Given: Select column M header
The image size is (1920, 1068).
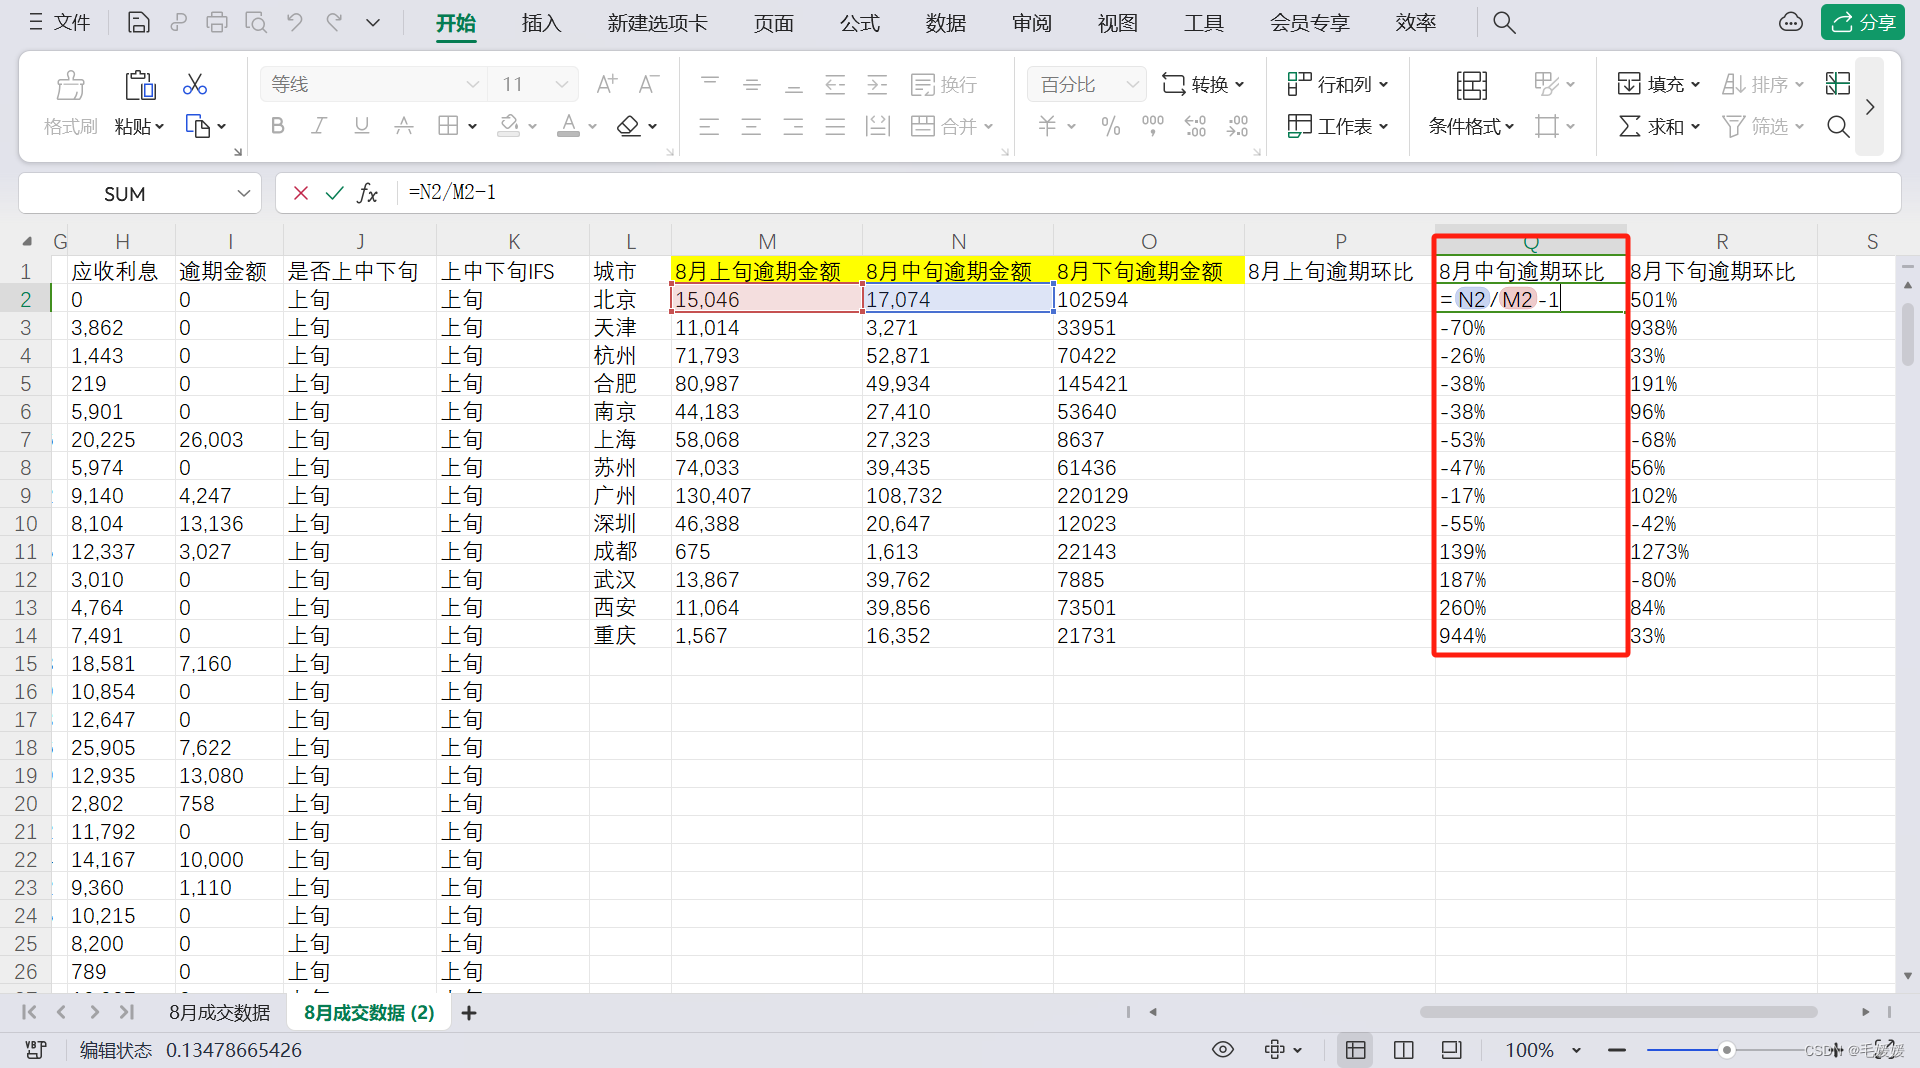Looking at the screenshot, I should point(767,241).
